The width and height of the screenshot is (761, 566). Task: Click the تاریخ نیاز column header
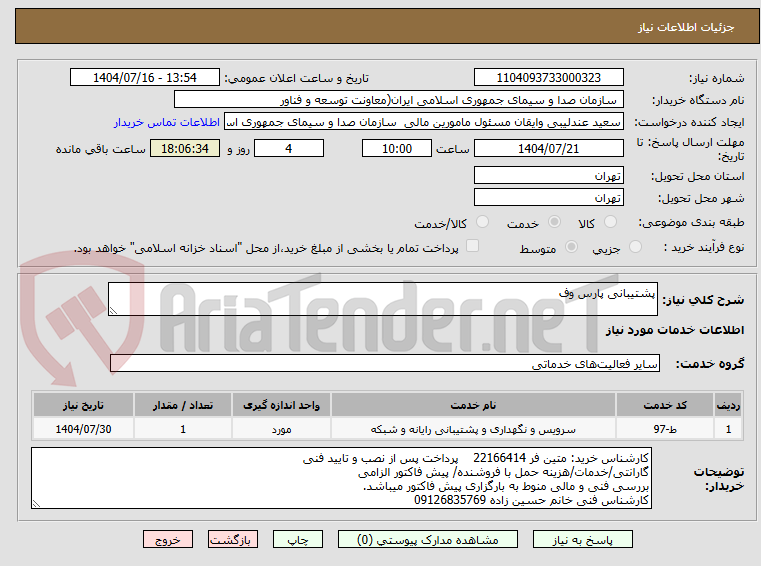click(83, 405)
